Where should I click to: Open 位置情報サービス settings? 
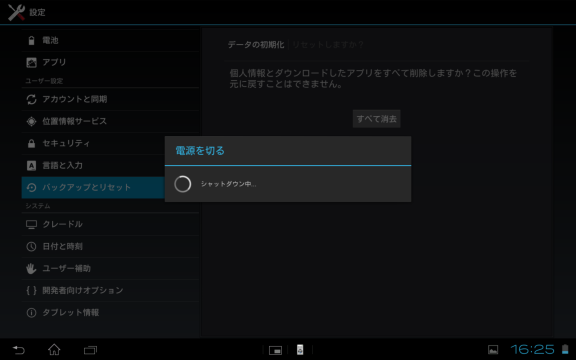(x=110, y=121)
